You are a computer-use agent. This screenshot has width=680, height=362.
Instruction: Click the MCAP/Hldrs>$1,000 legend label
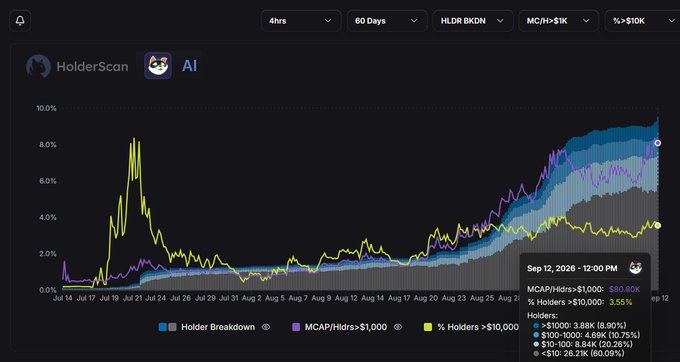[x=346, y=327]
